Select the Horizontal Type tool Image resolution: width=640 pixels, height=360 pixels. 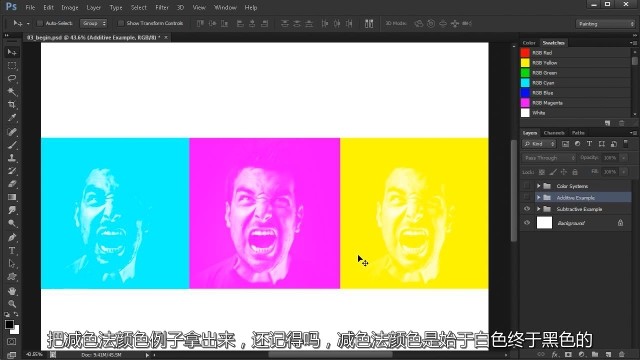click(x=12, y=251)
